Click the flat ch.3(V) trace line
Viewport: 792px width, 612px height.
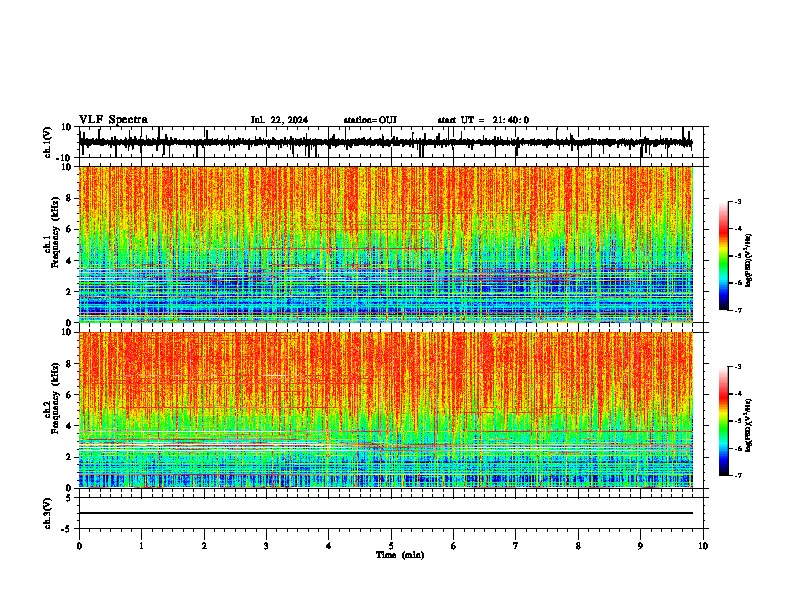coord(386,513)
